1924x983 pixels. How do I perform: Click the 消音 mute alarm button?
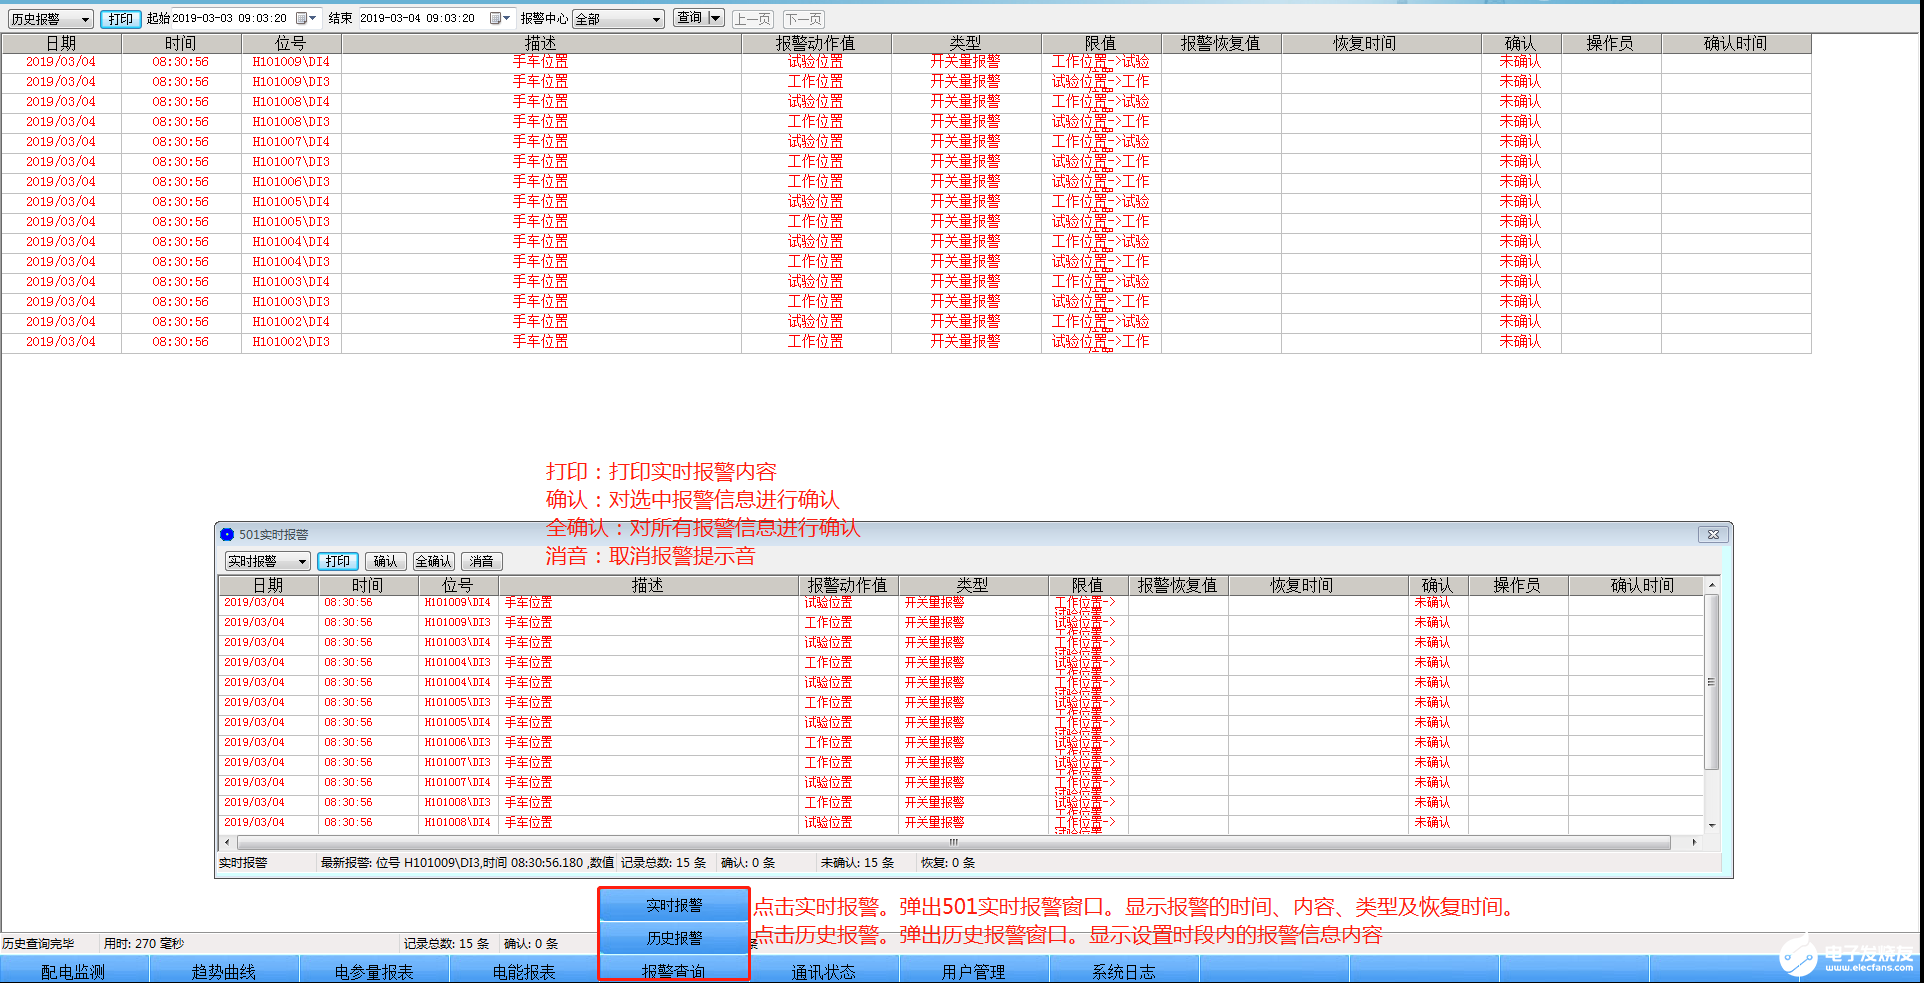pyautogui.click(x=482, y=561)
